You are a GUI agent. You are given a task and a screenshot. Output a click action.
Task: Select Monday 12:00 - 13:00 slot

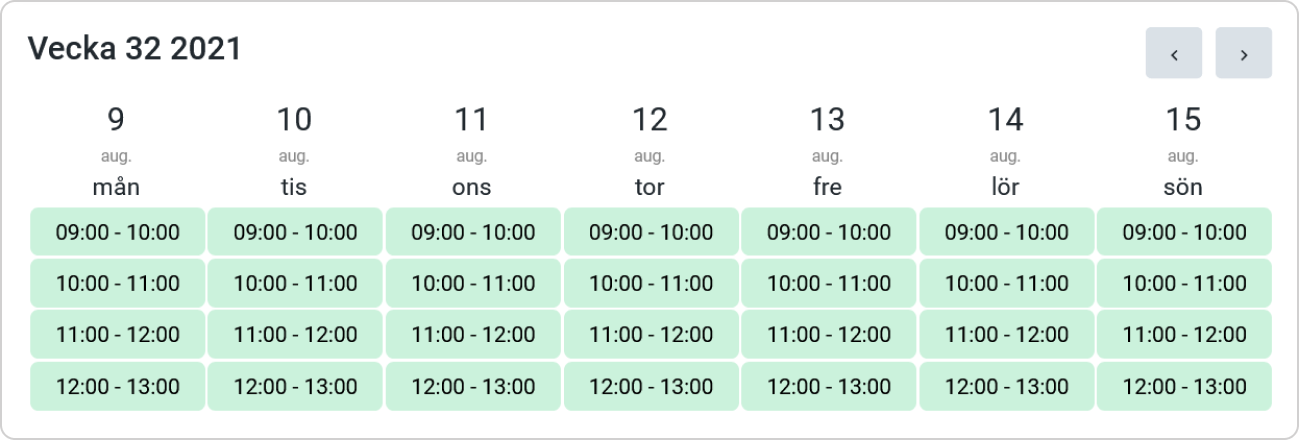117,386
